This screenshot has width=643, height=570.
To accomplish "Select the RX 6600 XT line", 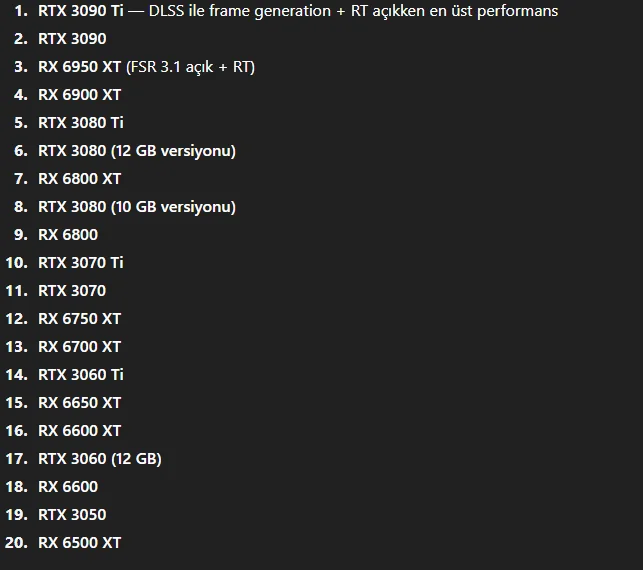I will point(80,431).
